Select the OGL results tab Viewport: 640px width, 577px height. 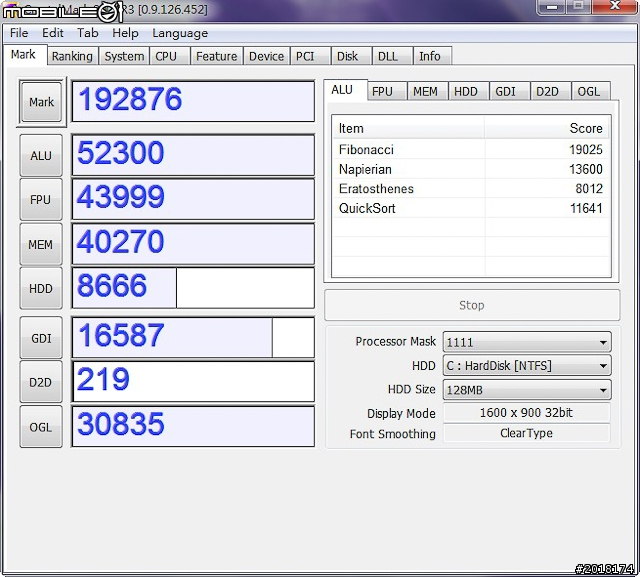pyautogui.click(x=589, y=91)
